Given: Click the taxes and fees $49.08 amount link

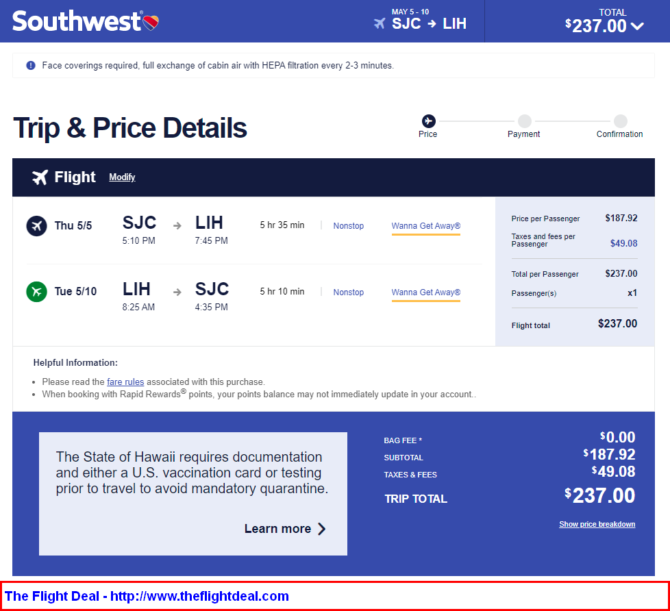Looking at the screenshot, I should point(624,244).
